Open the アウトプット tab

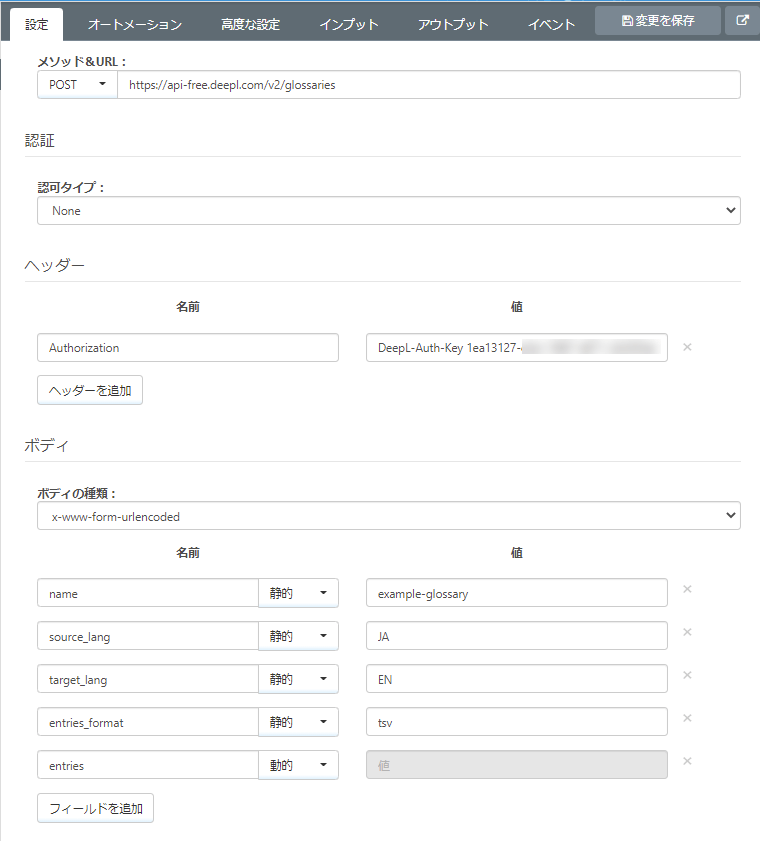pyautogui.click(x=453, y=24)
